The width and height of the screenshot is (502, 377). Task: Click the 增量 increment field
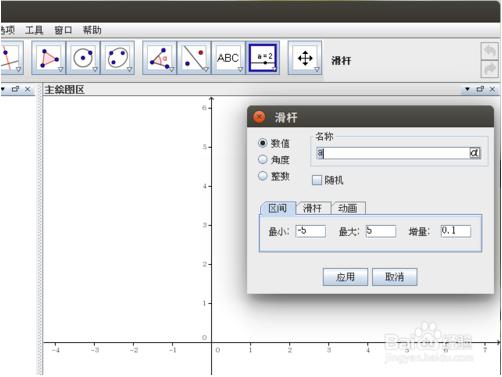(456, 231)
